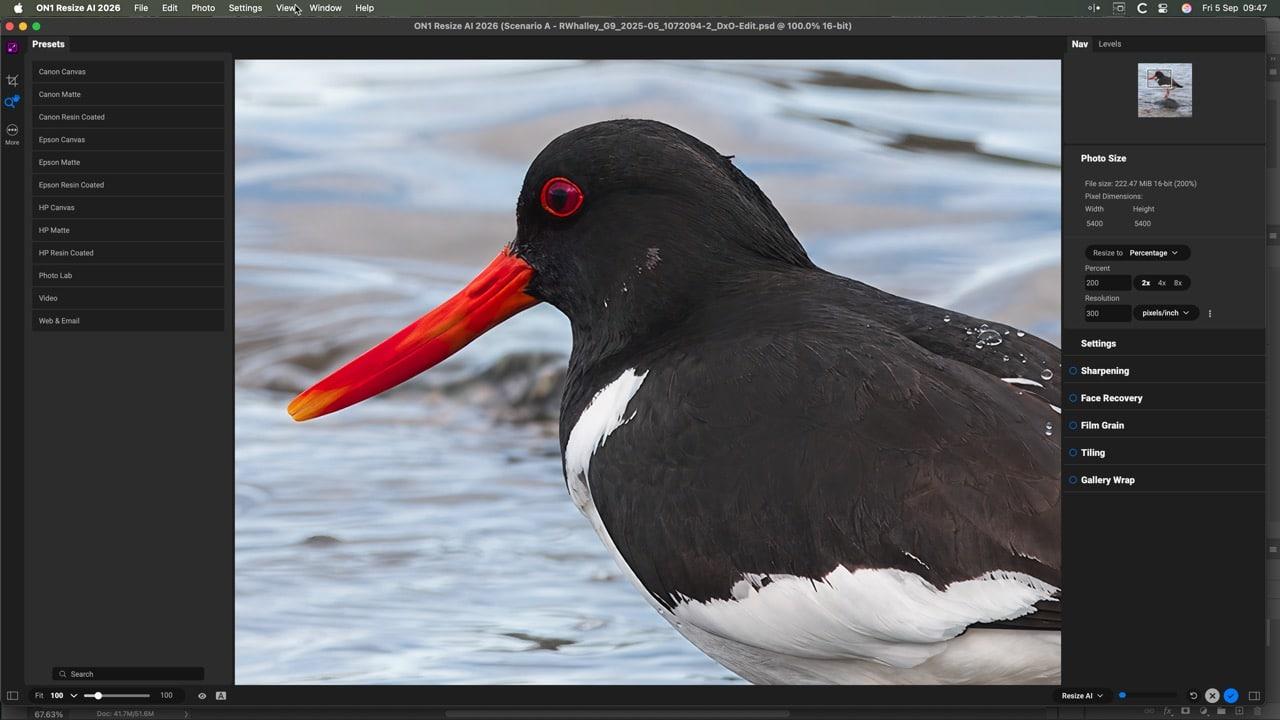Open the Photo menu in menu bar

click(203, 8)
